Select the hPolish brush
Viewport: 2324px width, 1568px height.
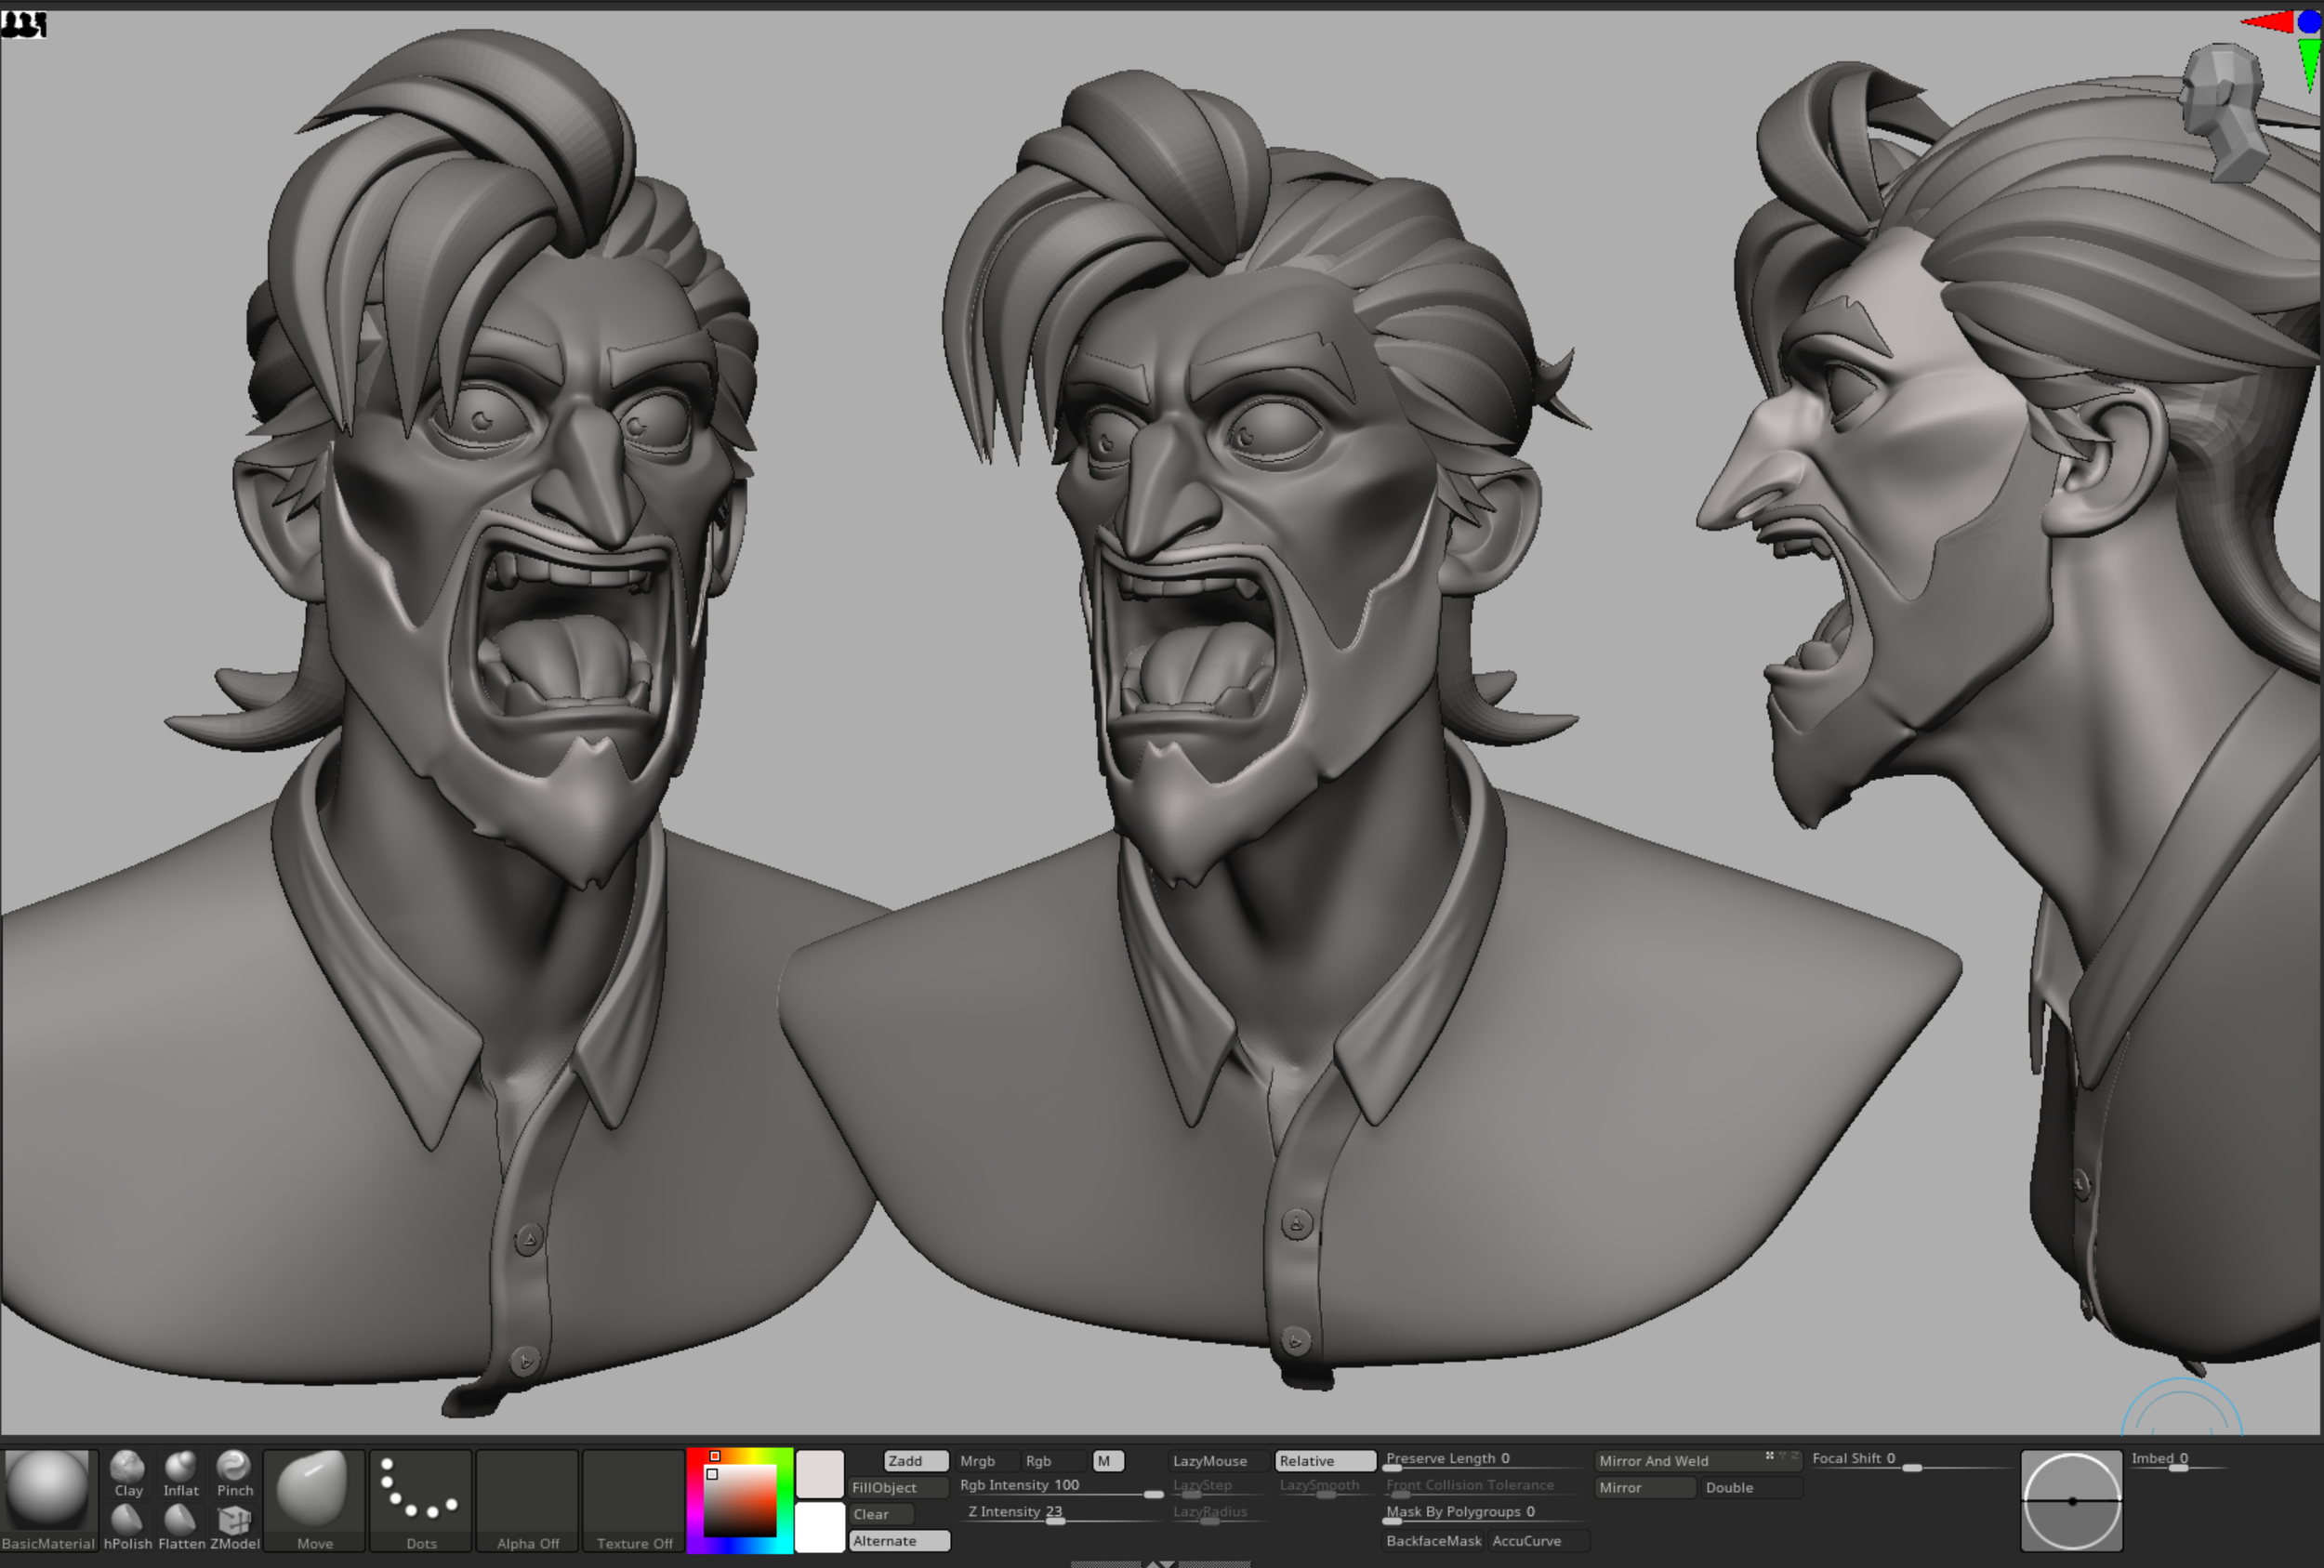[128, 1526]
